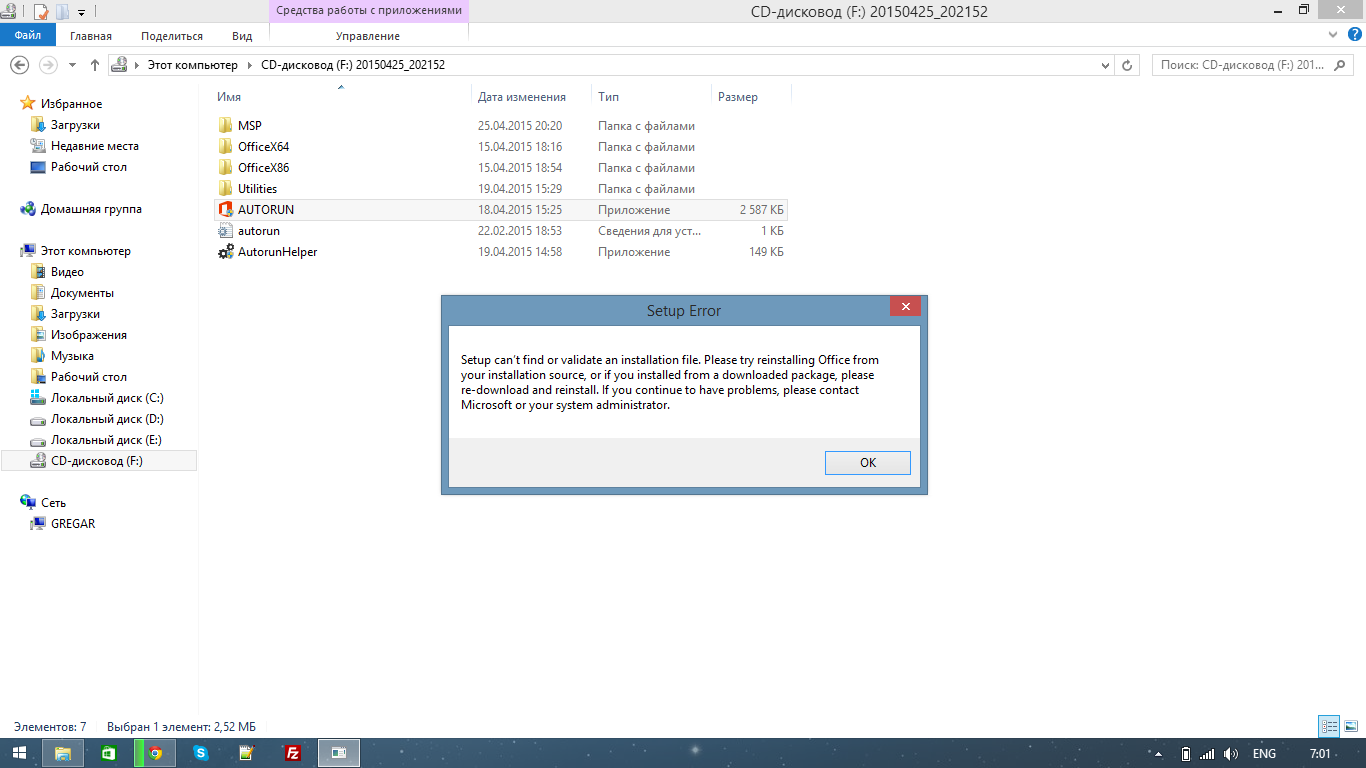Open the address bar history dropdown
Image resolution: width=1366 pixels, height=768 pixels.
[x=1105, y=65]
